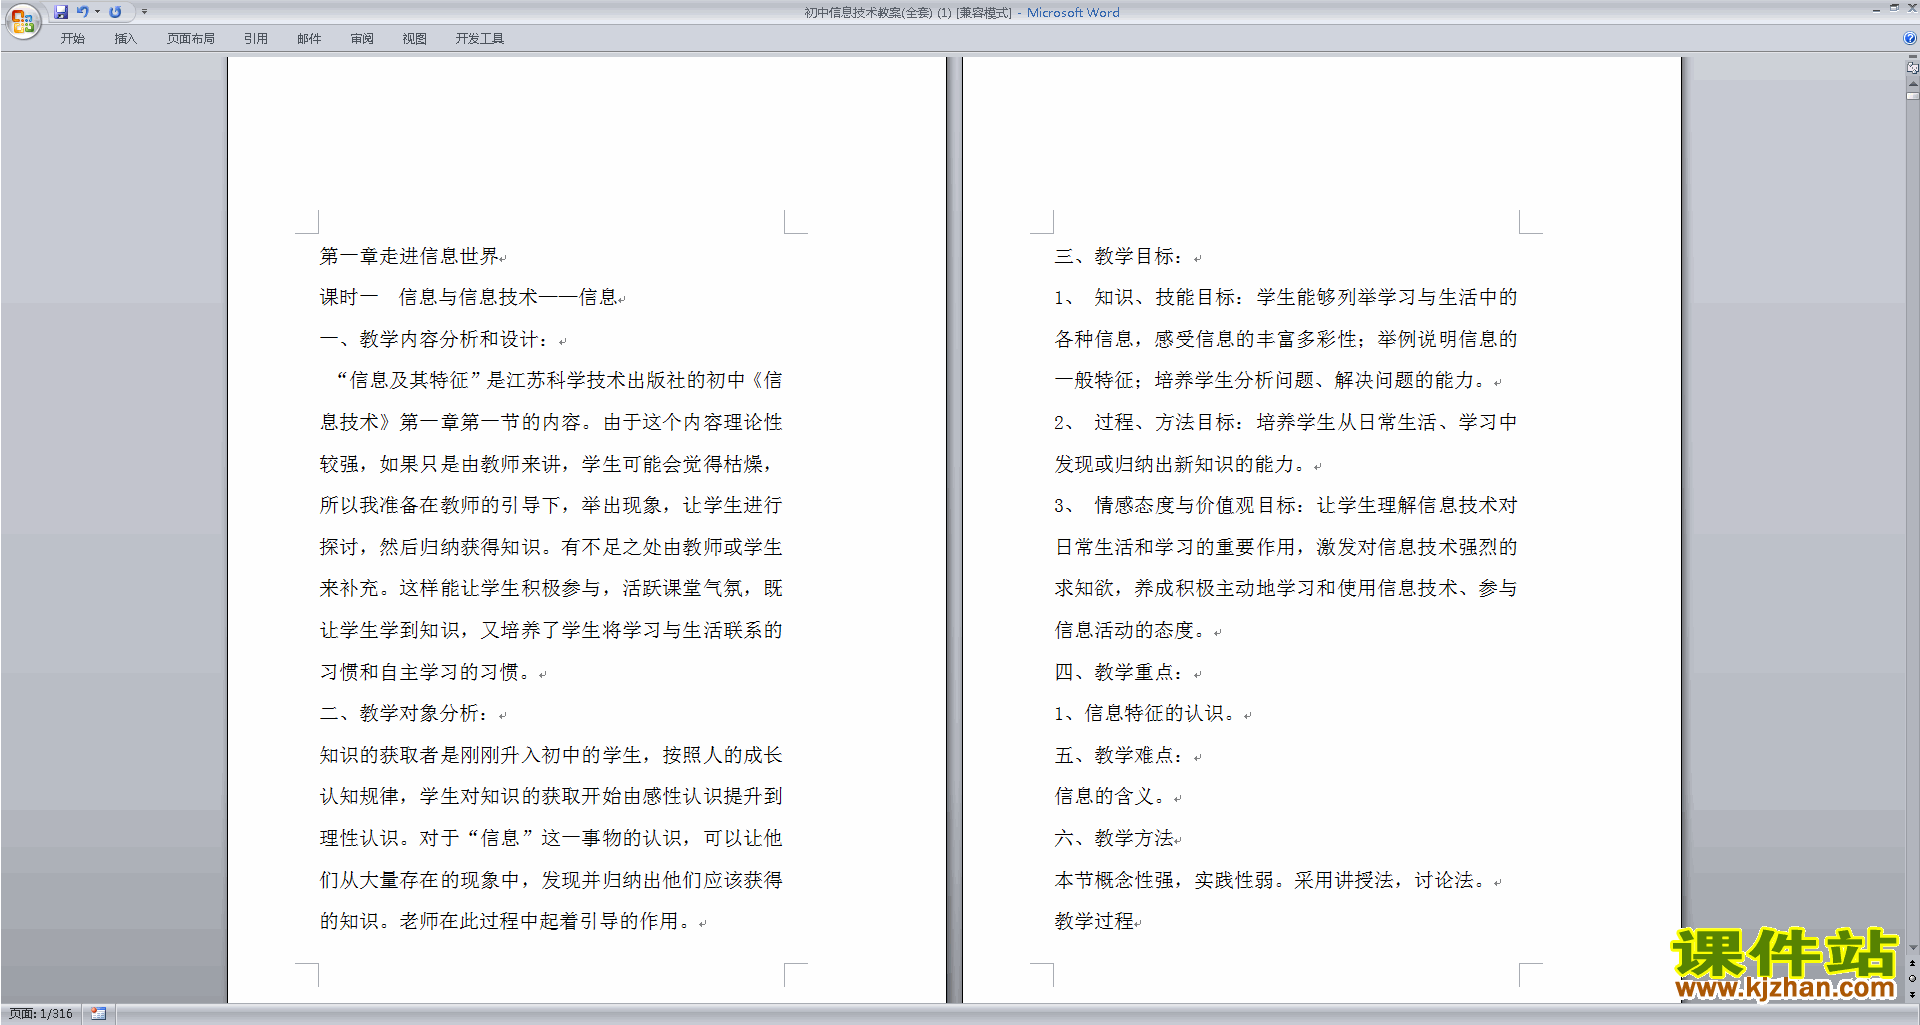This screenshot has width=1920, height=1025.
Task: Switch to the 页面布局 tab
Action: tap(190, 39)
